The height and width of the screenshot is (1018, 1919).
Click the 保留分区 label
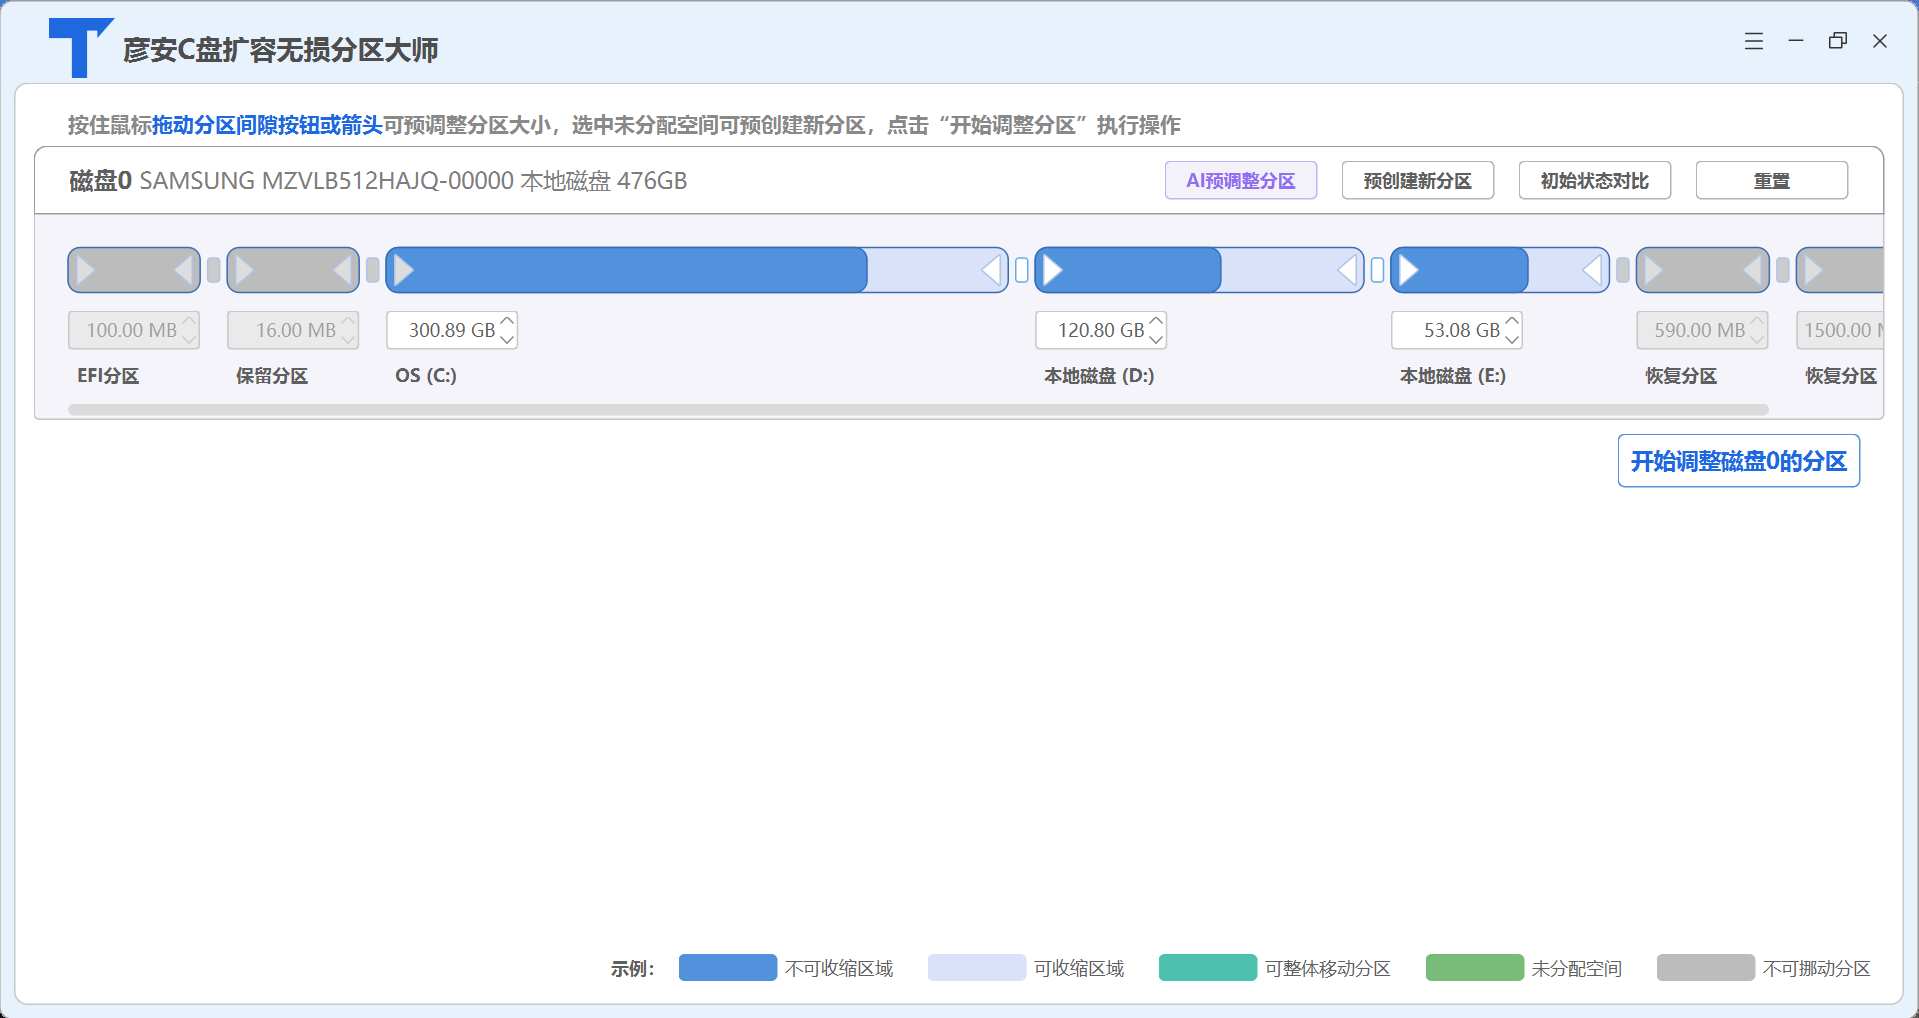point(272,376)
